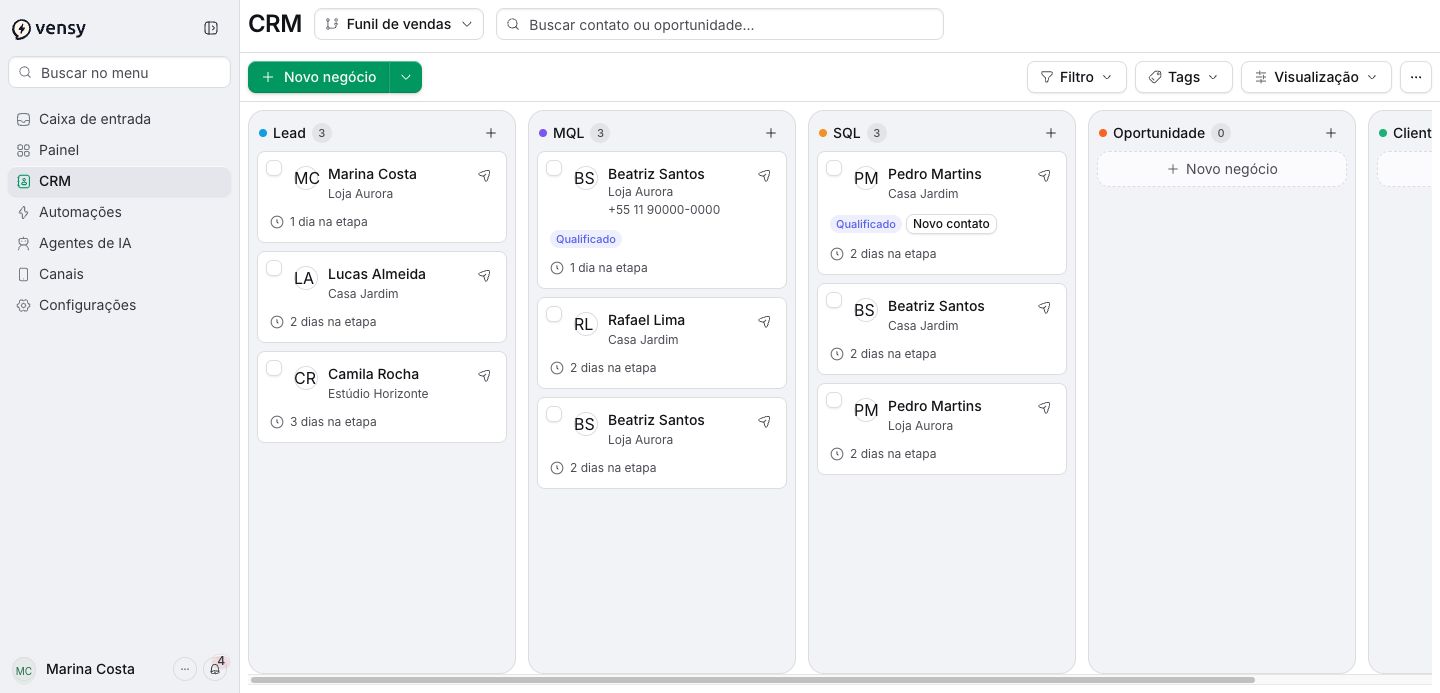Viewport: 1440px width, 693px height.
Task: Check the Pedro Martins Loja Aurora card
Action: 834,400
